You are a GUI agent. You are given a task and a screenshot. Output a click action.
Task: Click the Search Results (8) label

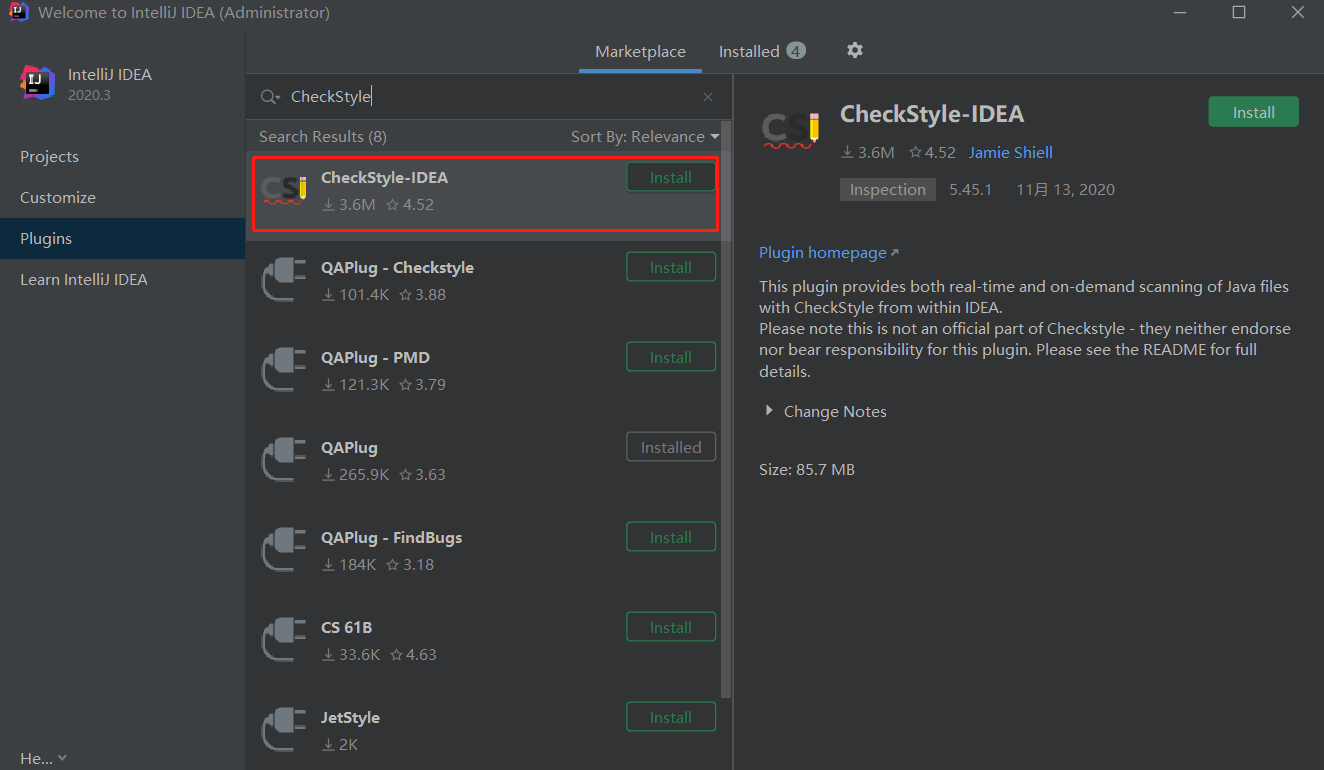click(322, 136)
